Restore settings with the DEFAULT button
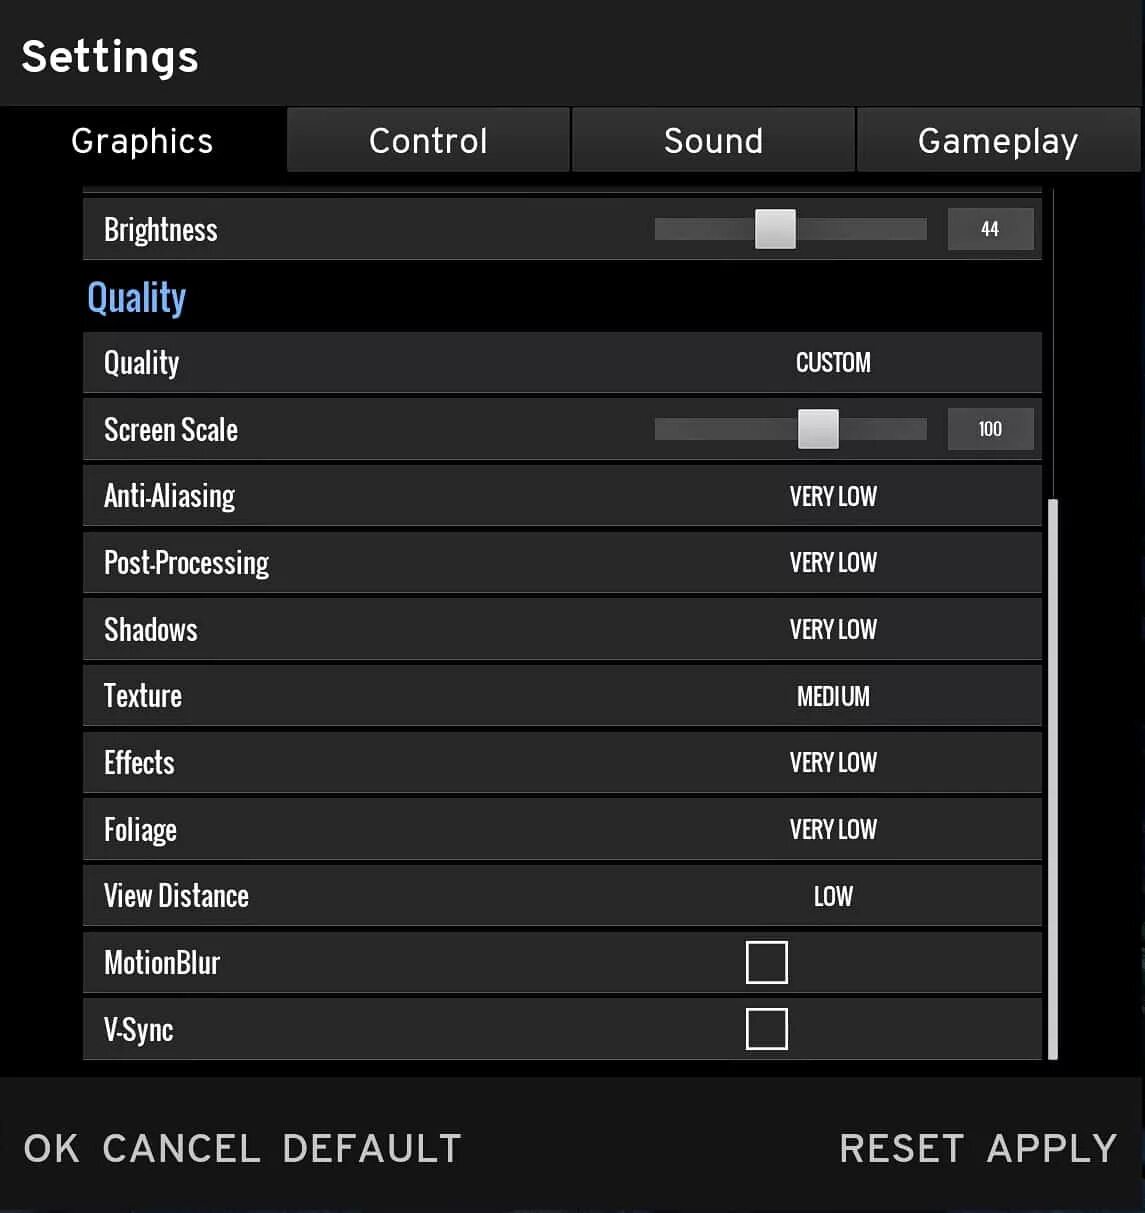This screenshot has height=1213, width=1145. [x=372, y=1148]
